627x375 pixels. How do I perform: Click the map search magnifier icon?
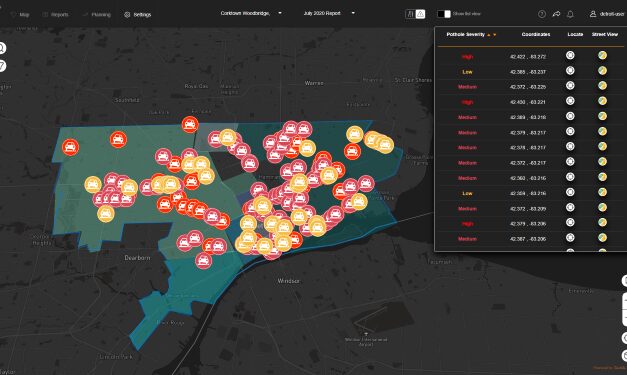pyautogui.click(x=2, y=48)
